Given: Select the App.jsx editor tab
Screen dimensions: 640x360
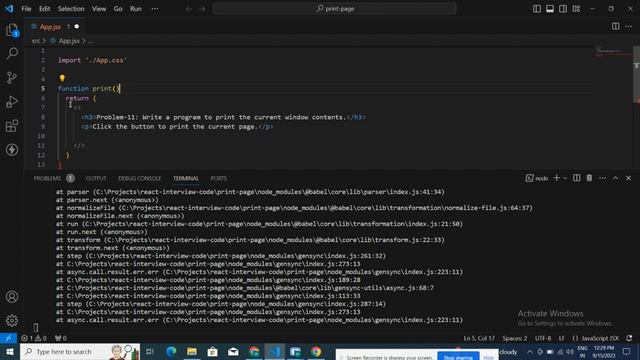Looking at the screenshot, I should click(x=54, y=27).
